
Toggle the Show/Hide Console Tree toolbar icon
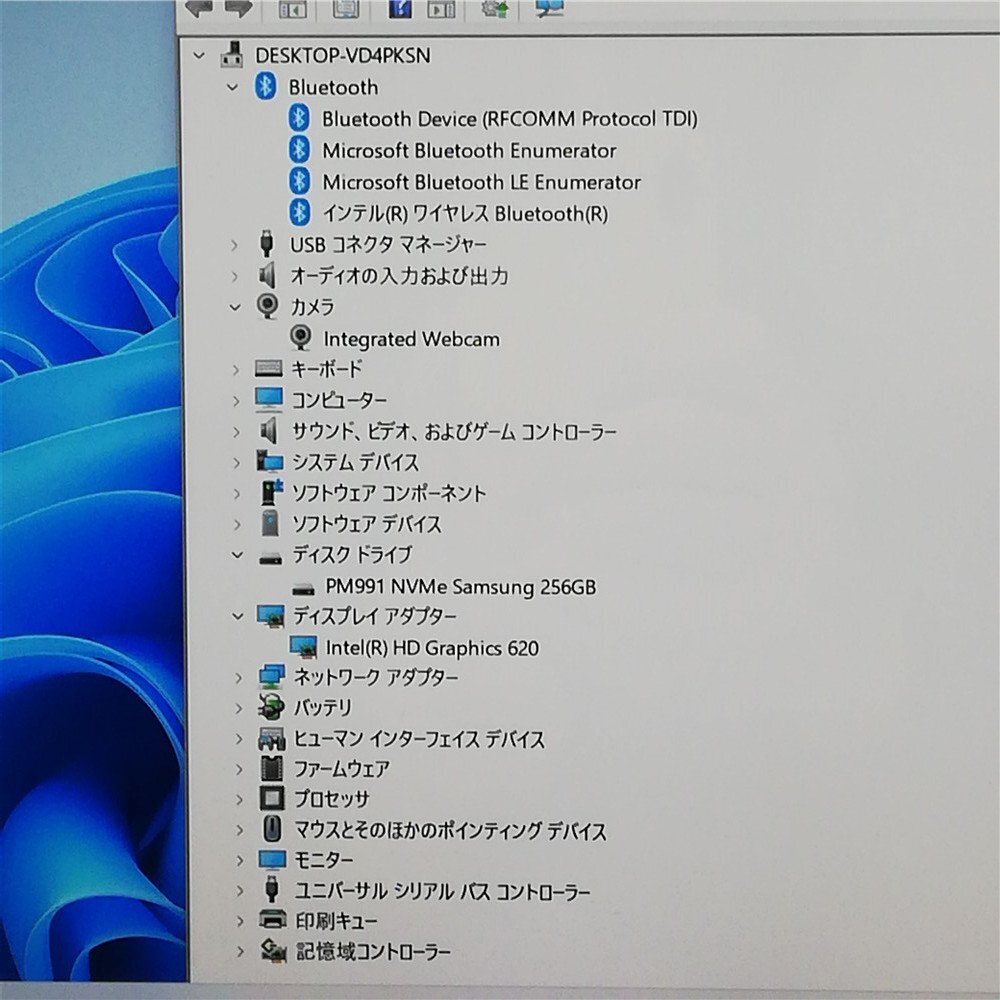coord(293,9)
